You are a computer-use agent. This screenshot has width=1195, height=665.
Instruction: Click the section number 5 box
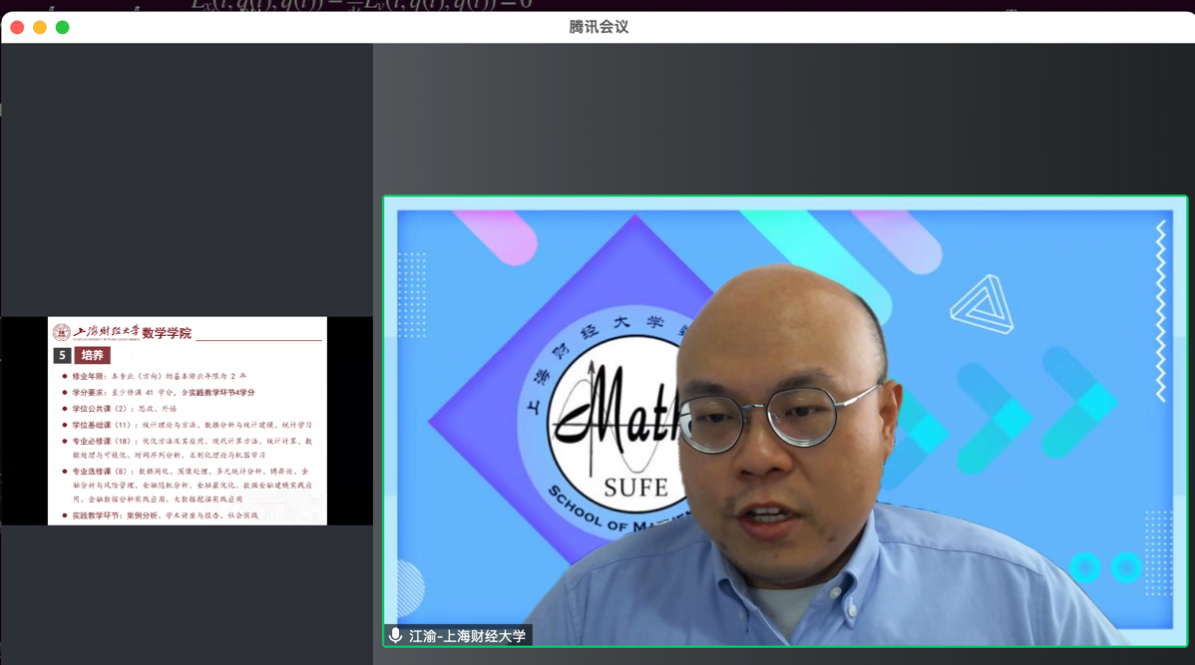tap(62, 355)
